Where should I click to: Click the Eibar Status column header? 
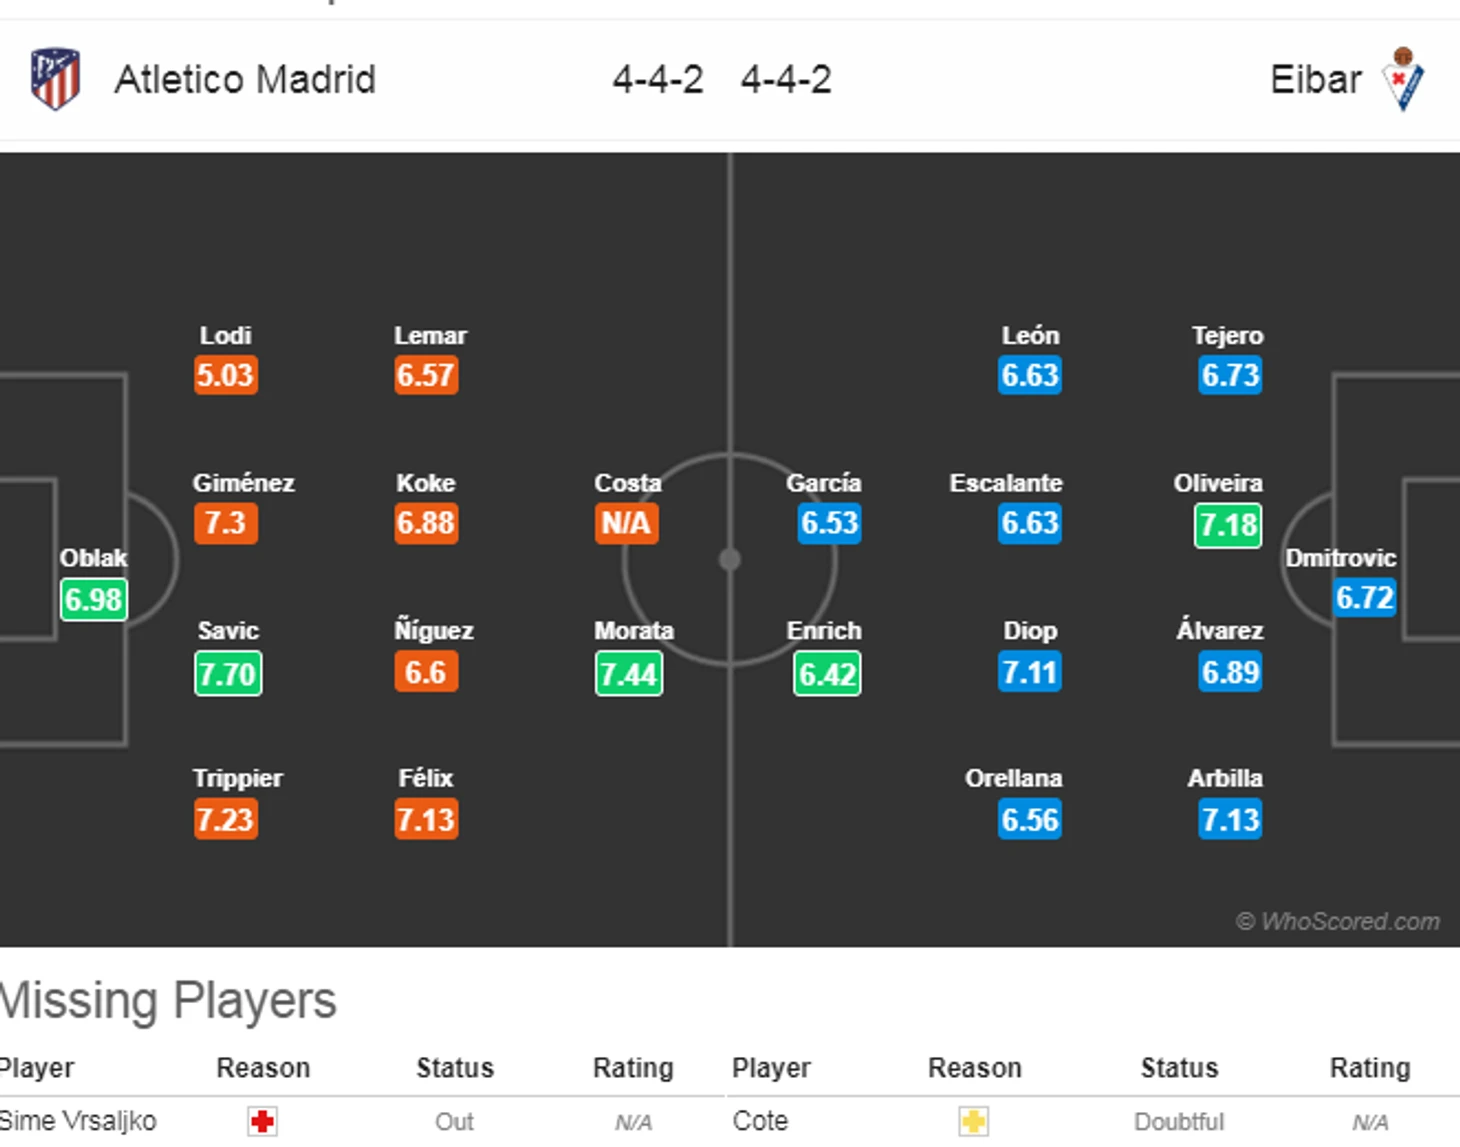tap(1179, 1068)
